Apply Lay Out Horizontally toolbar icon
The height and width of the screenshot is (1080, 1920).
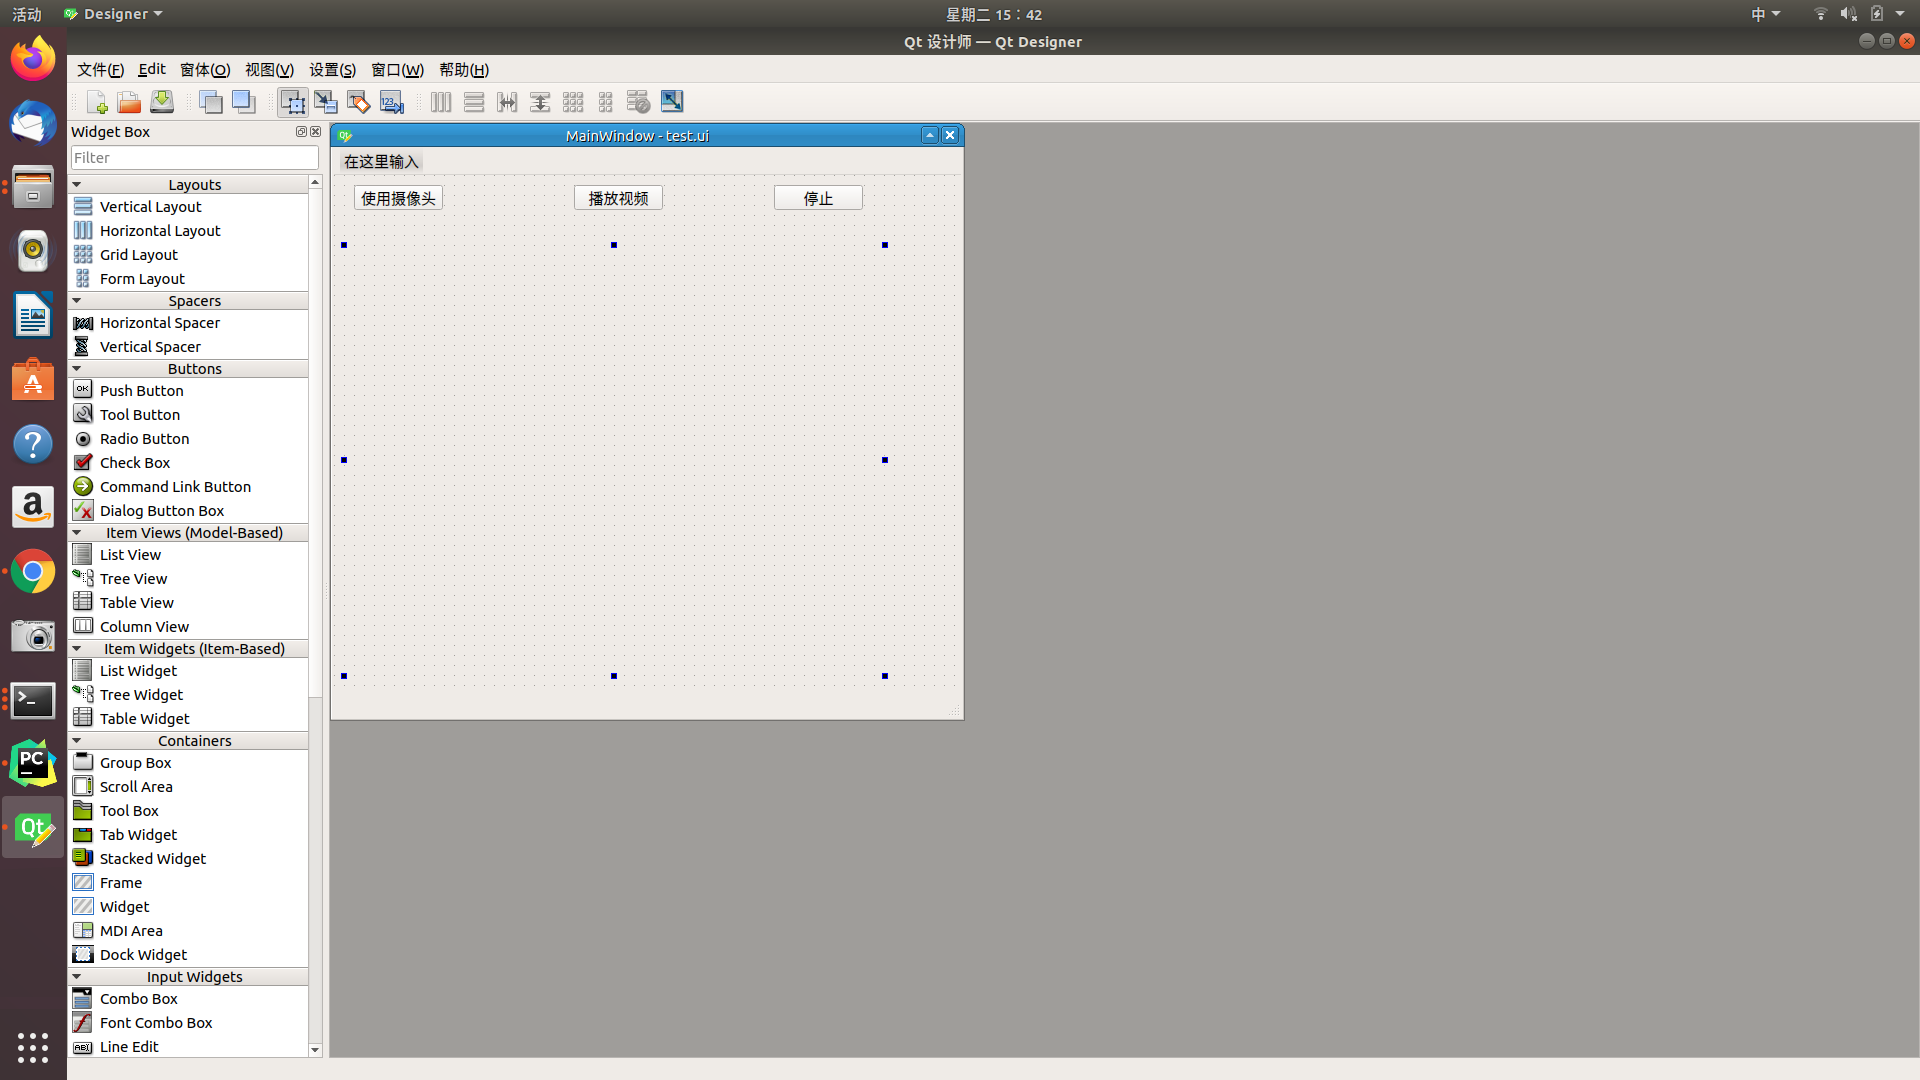coord(440,101)
